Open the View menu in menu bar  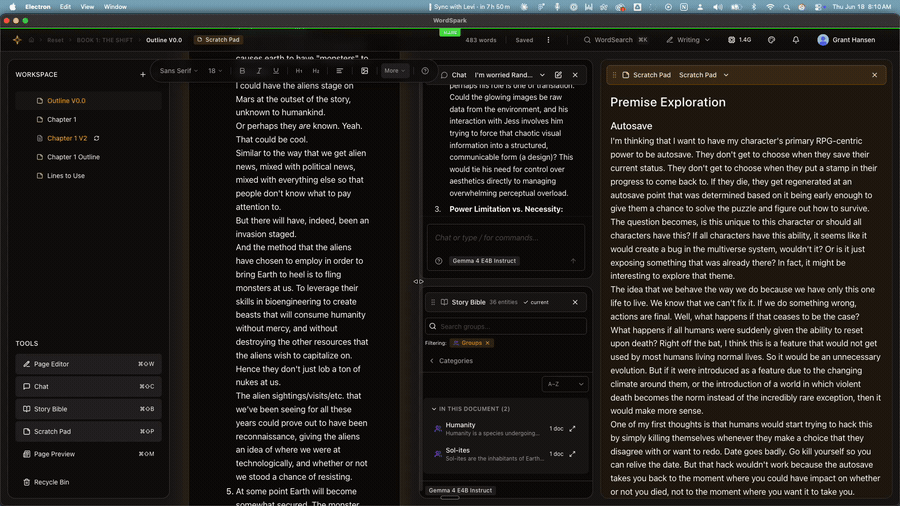pyautogui.click(x=87, y=7)
